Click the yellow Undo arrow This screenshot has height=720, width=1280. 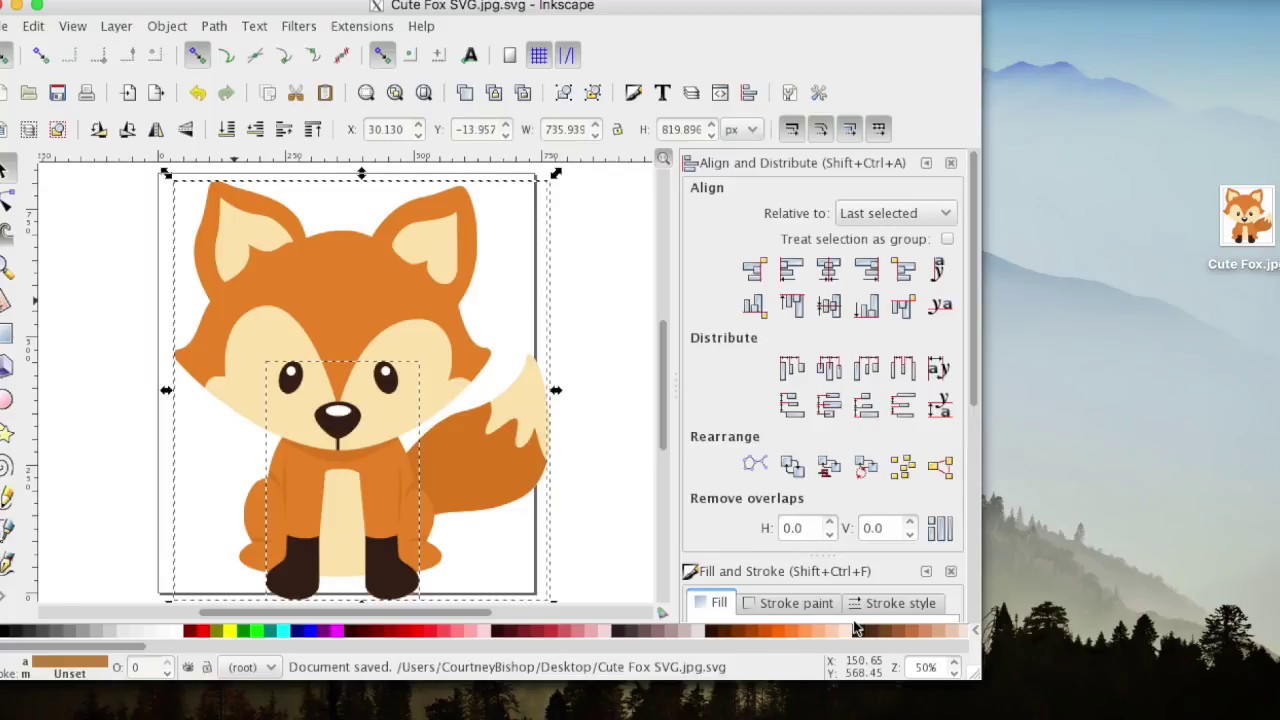(x=197, y=93)
